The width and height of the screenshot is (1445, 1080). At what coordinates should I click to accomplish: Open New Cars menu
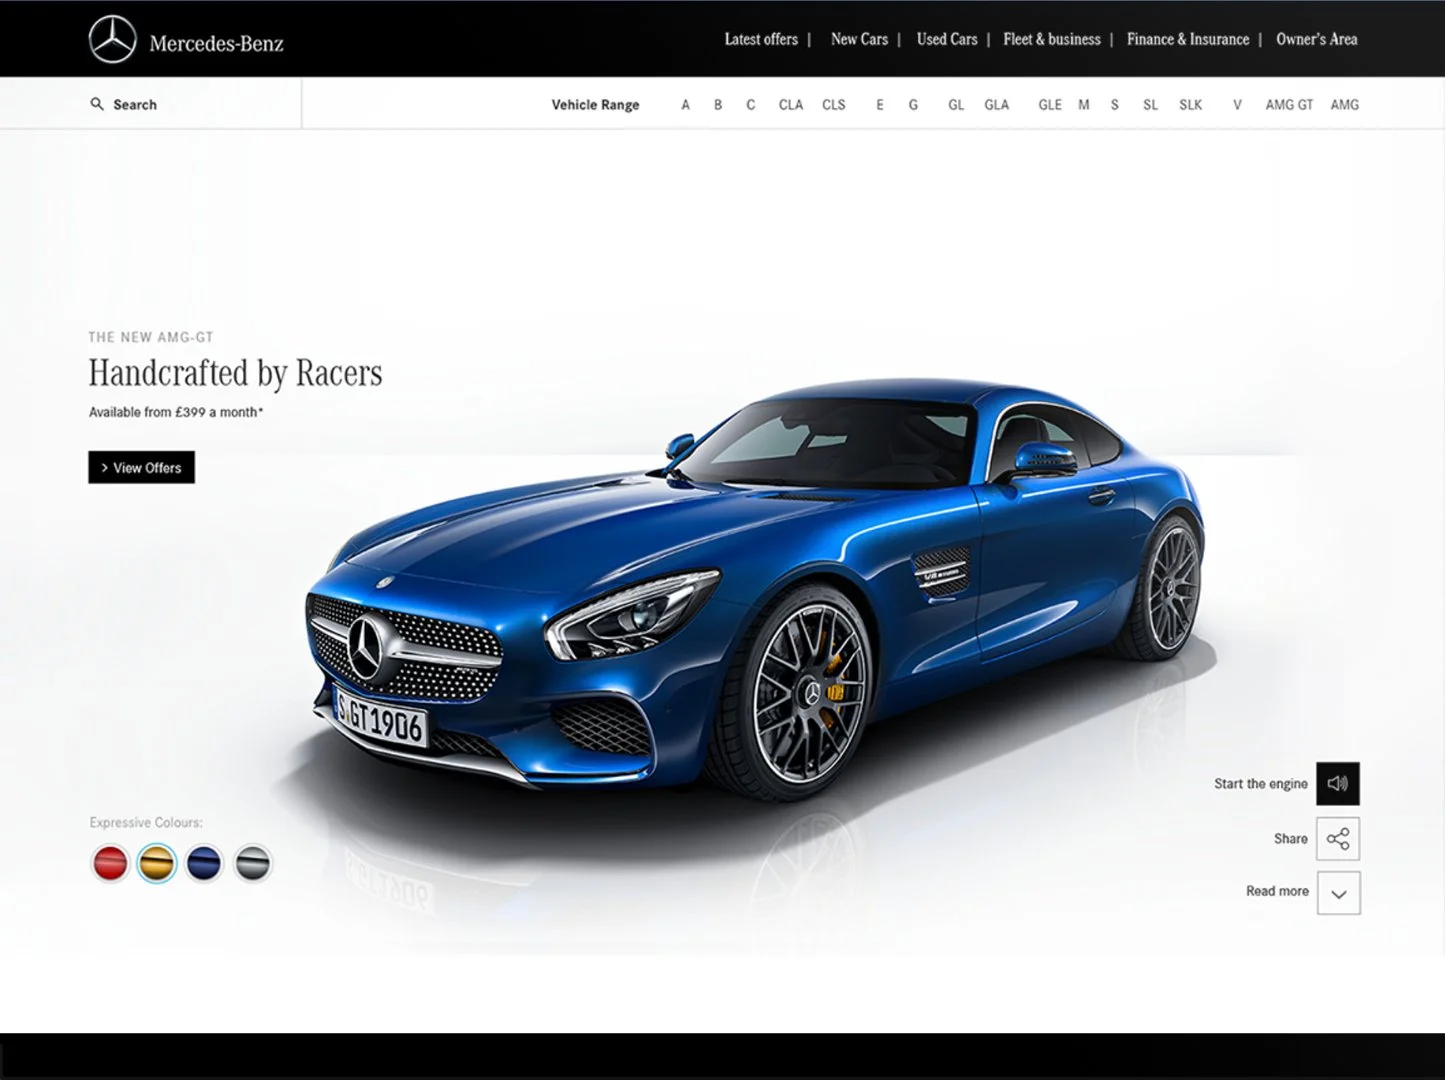point(859,39)
